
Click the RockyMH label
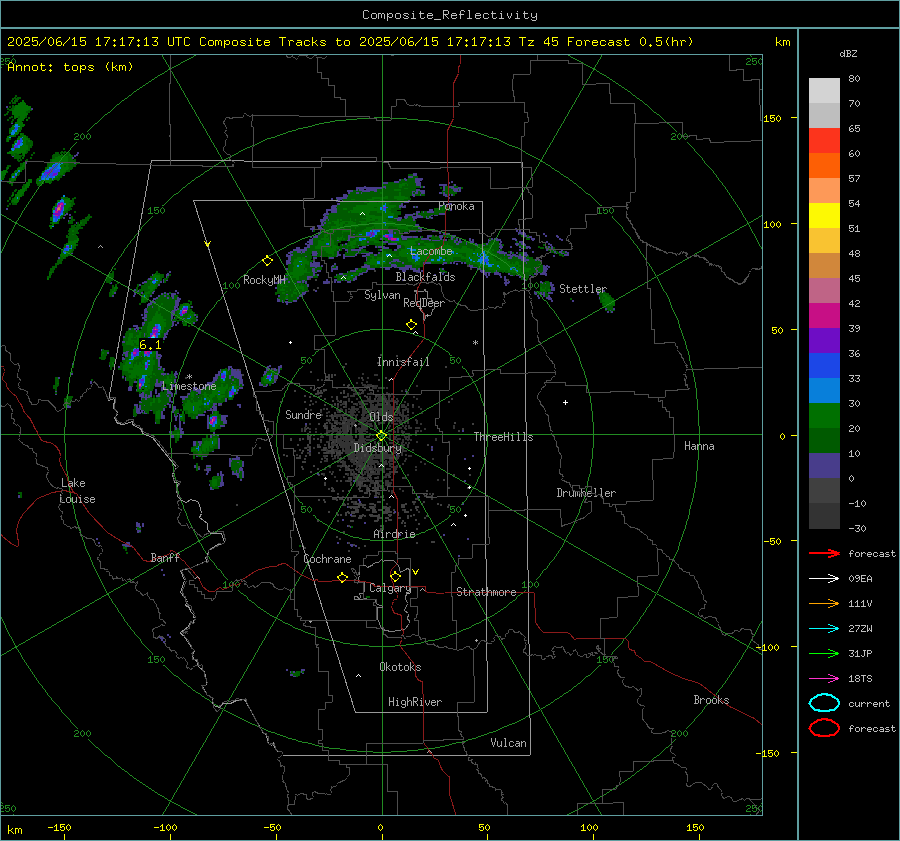coord(264,280)
